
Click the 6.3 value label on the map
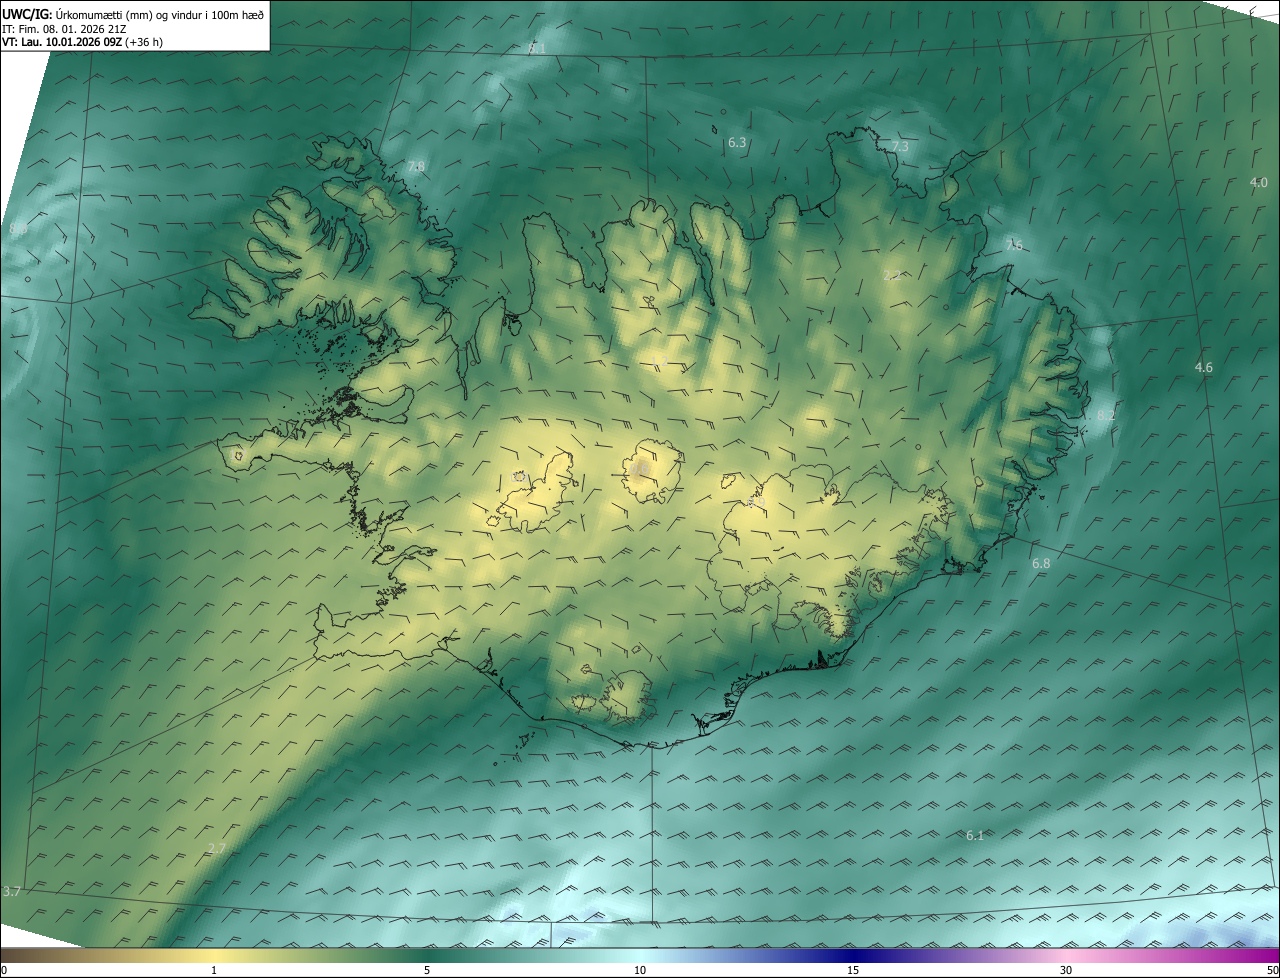coord(737,143)
